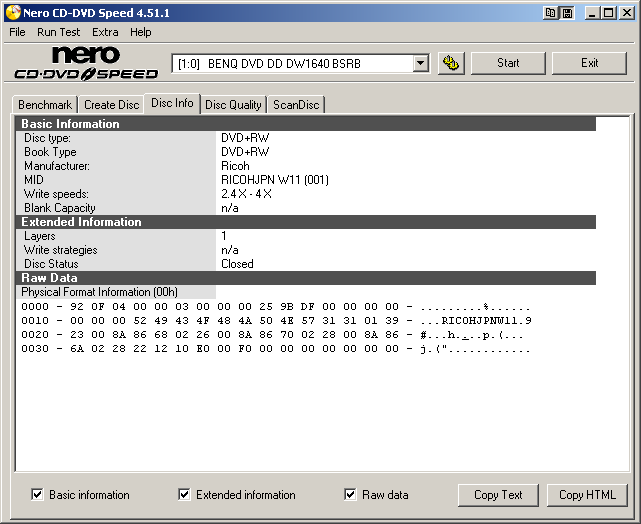Screen dimensions: 641x524
Task: Click the Disc type label
Action: (x=47, y=138)
